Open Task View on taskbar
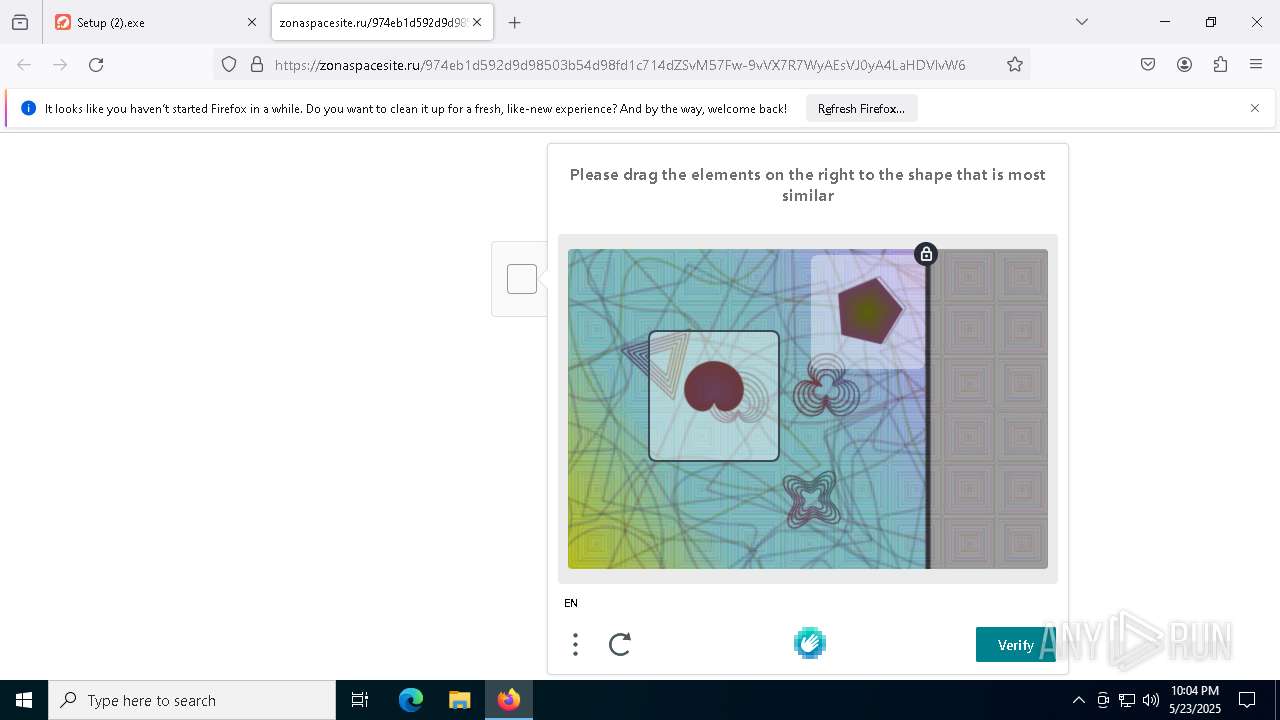This screenshot has height=720, width=1280. coord(360,700)
